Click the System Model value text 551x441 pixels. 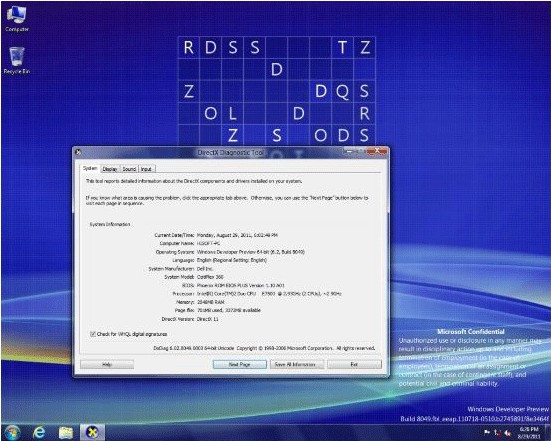(x=210, y=277)
